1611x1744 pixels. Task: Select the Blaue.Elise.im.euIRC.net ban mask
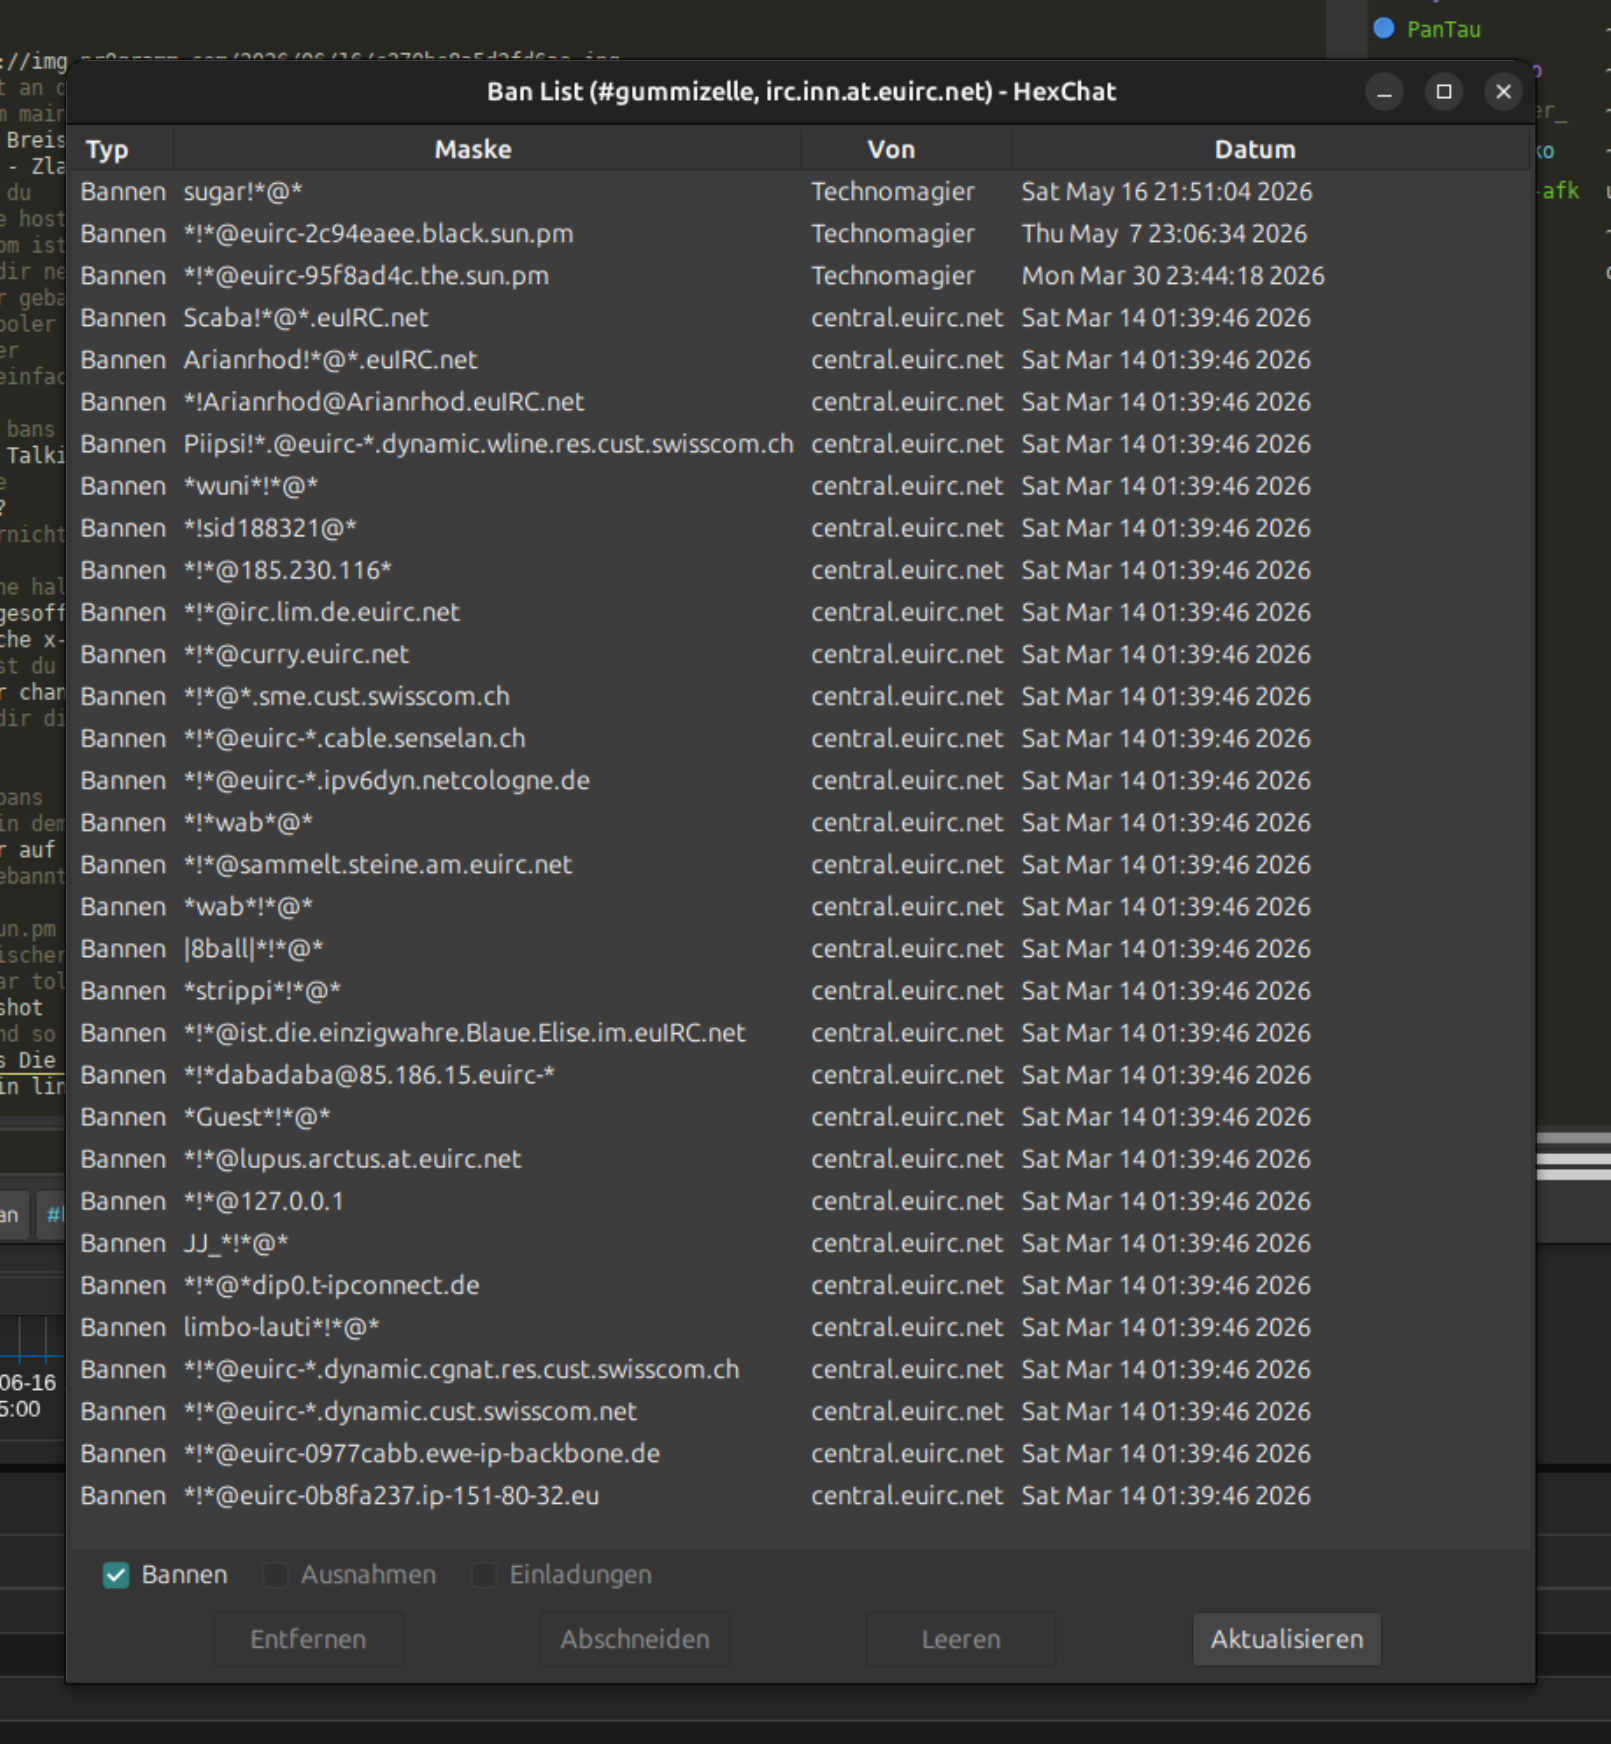pos(464,1032)
